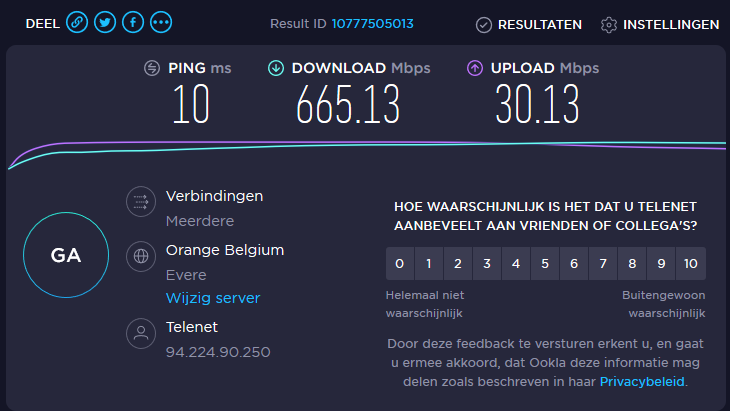Click the ping icon
This screenshot has height=411, width=730.
pyautogui.click(x=152, y=68)
